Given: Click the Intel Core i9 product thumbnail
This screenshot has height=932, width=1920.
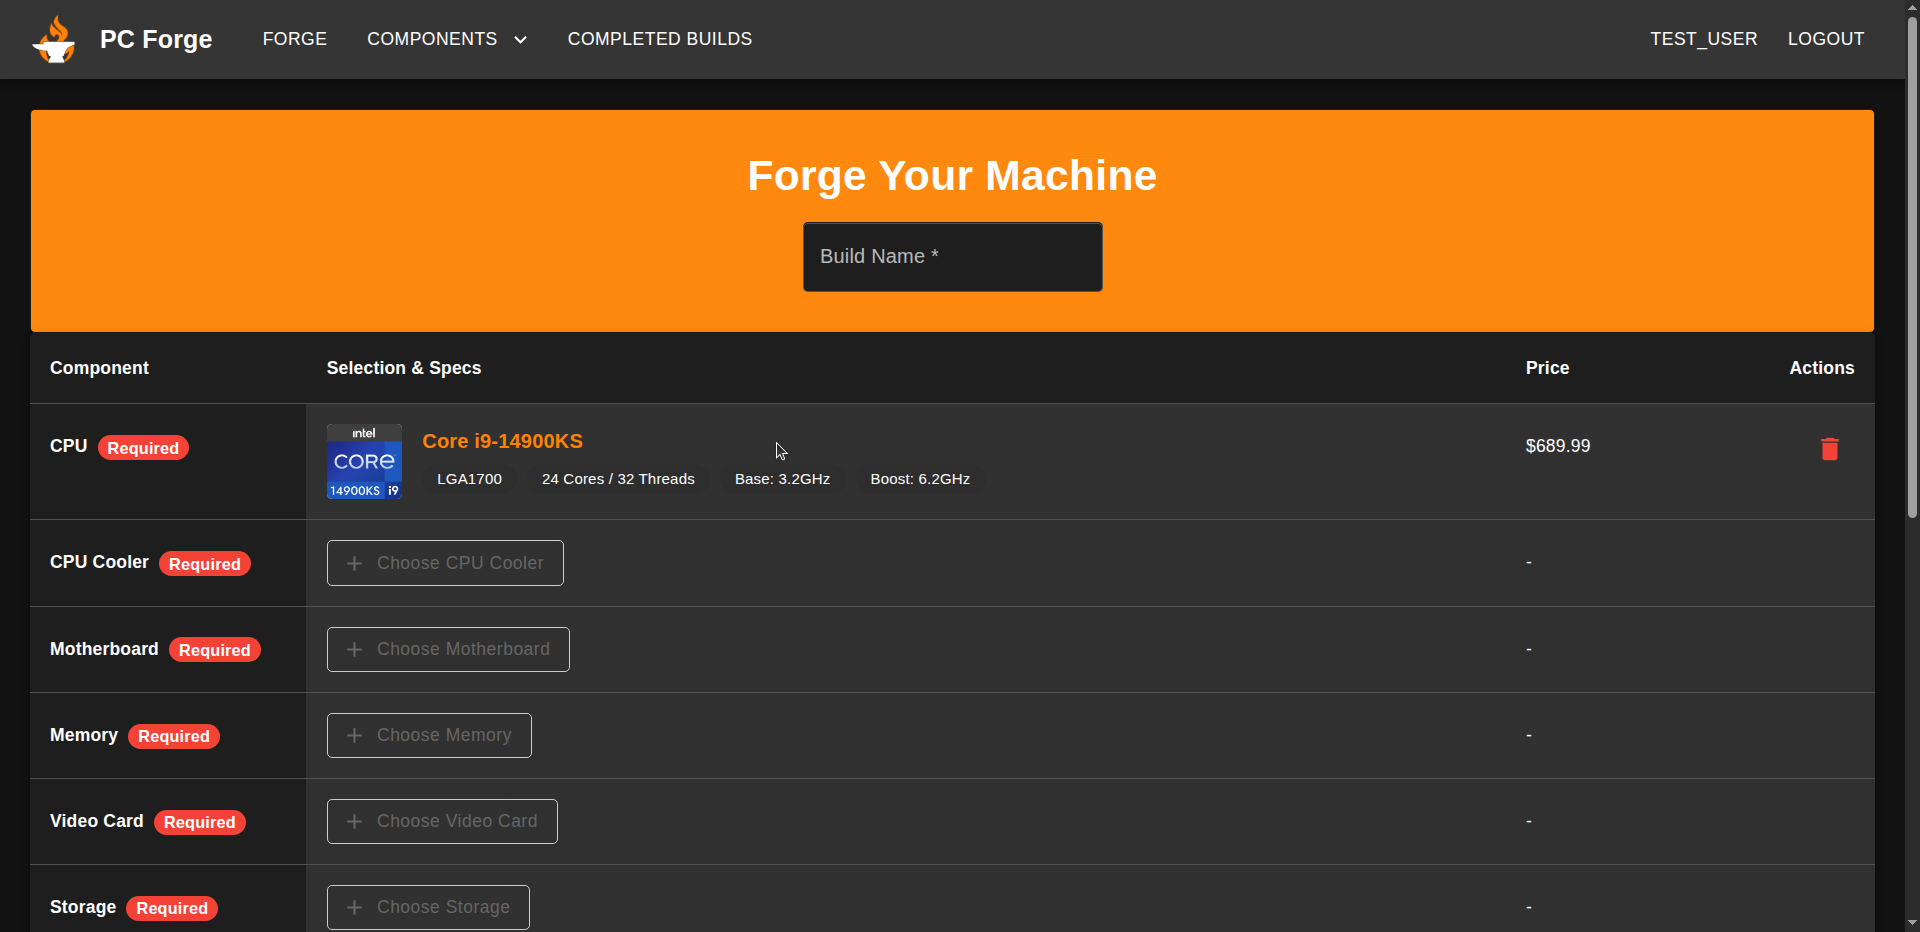Looking at the screenshot, I should click(x=364, y=462).
